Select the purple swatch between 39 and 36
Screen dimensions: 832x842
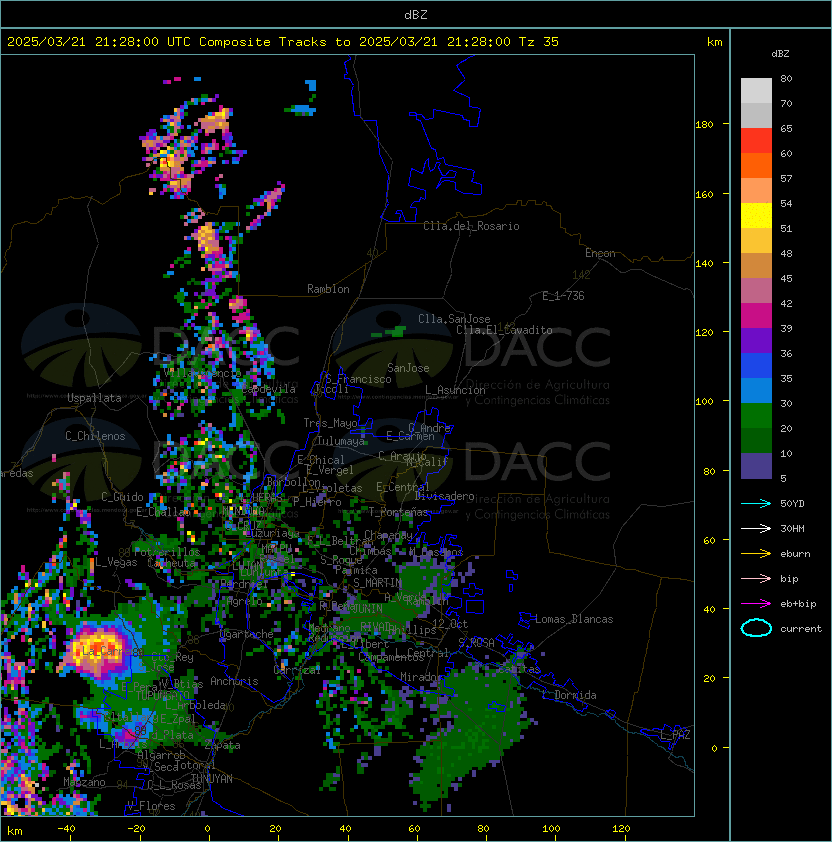coord(756,340)
